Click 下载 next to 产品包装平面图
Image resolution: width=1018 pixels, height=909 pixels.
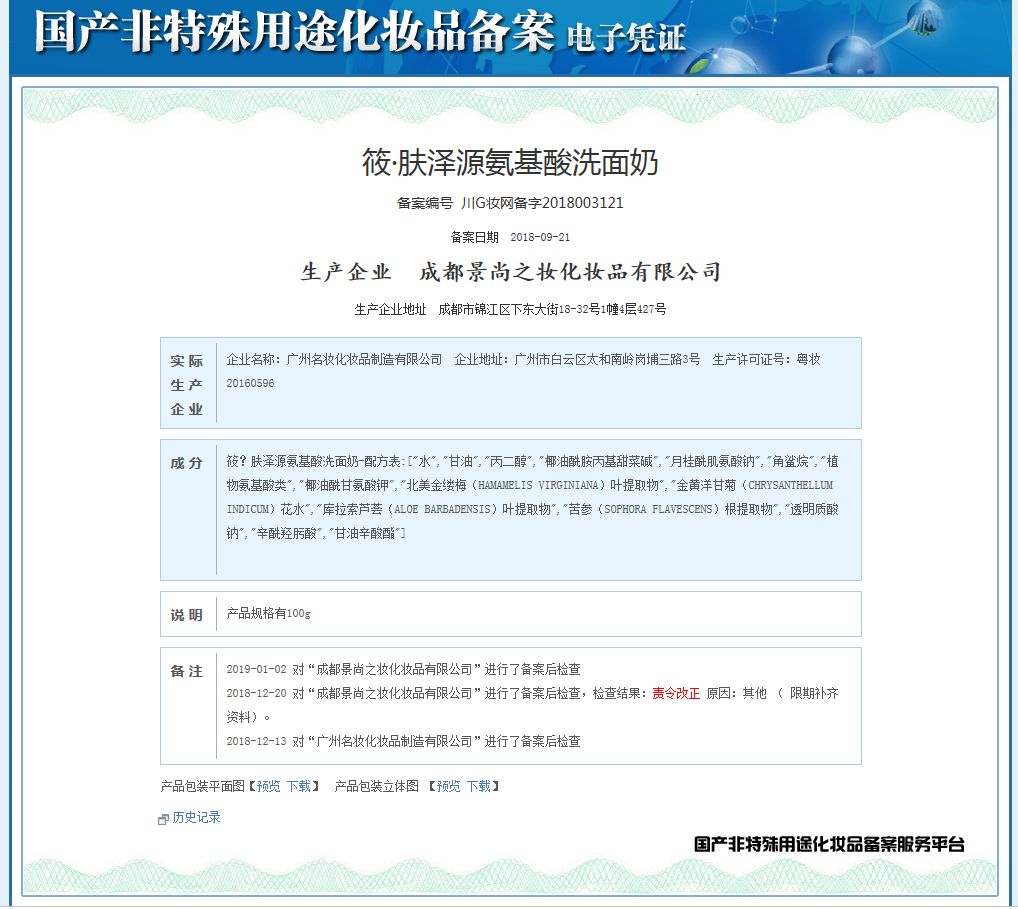(298, 786)
